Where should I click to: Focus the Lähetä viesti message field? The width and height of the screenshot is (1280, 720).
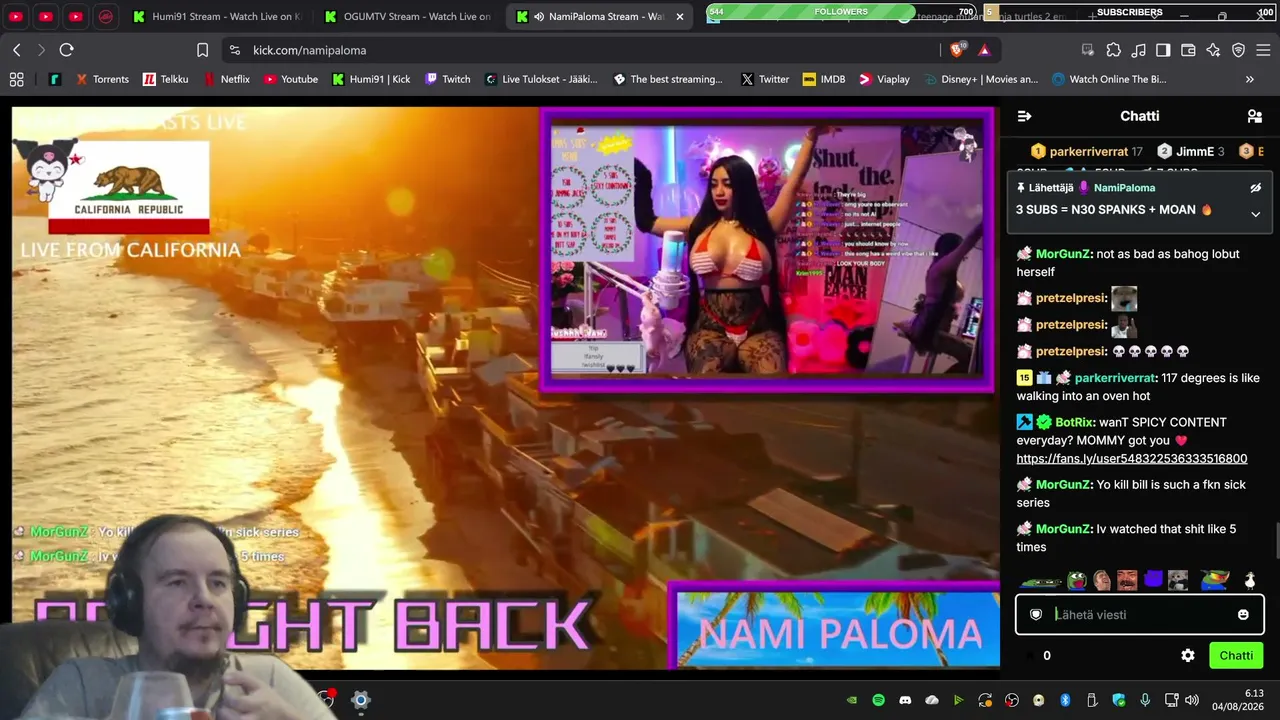click(x=1140, y=615)
